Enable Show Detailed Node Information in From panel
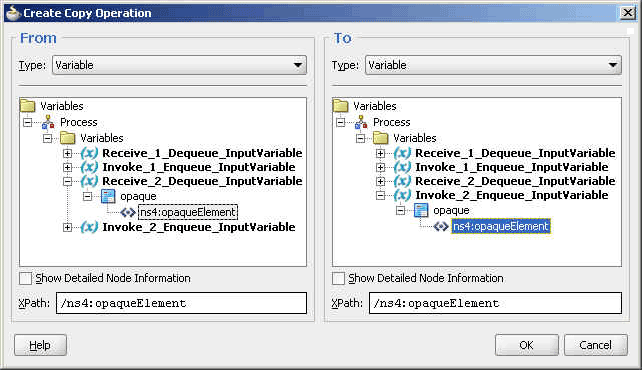 tap(25, 278)
